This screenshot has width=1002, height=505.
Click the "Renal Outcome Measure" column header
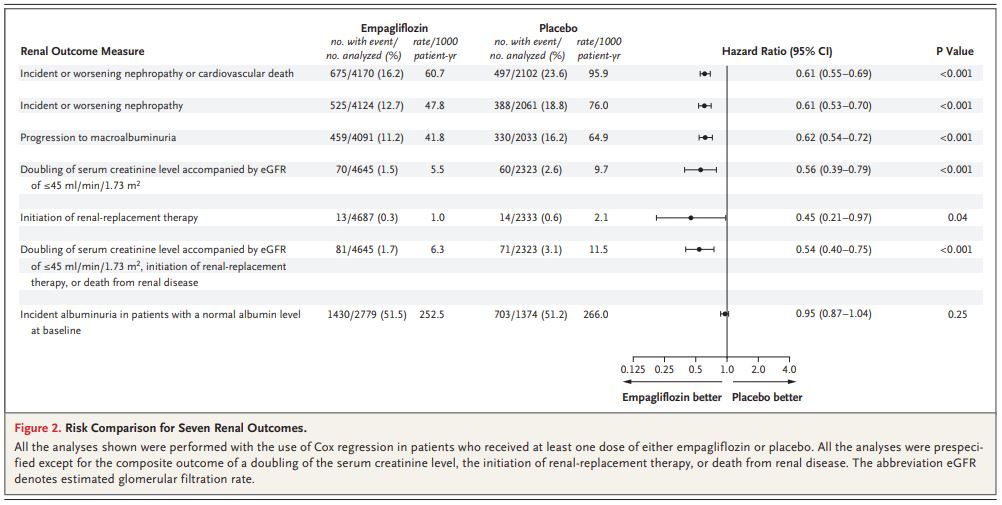tap(82, 51)
